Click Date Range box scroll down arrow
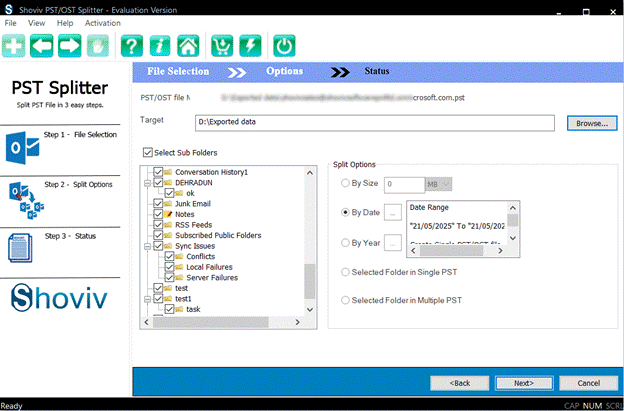 coord(513,238)
